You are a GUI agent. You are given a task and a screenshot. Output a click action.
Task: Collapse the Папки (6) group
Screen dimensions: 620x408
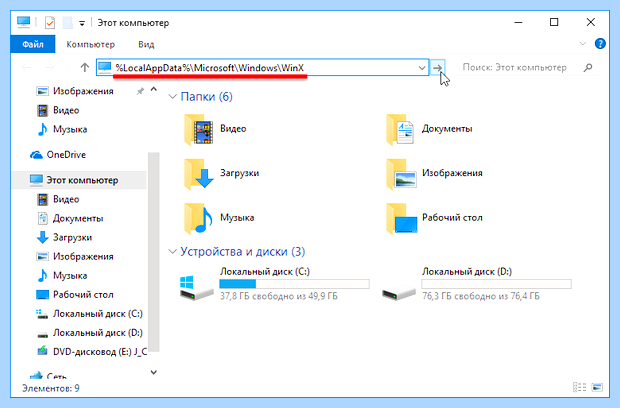pyautogui.click(x=172, y=96)
